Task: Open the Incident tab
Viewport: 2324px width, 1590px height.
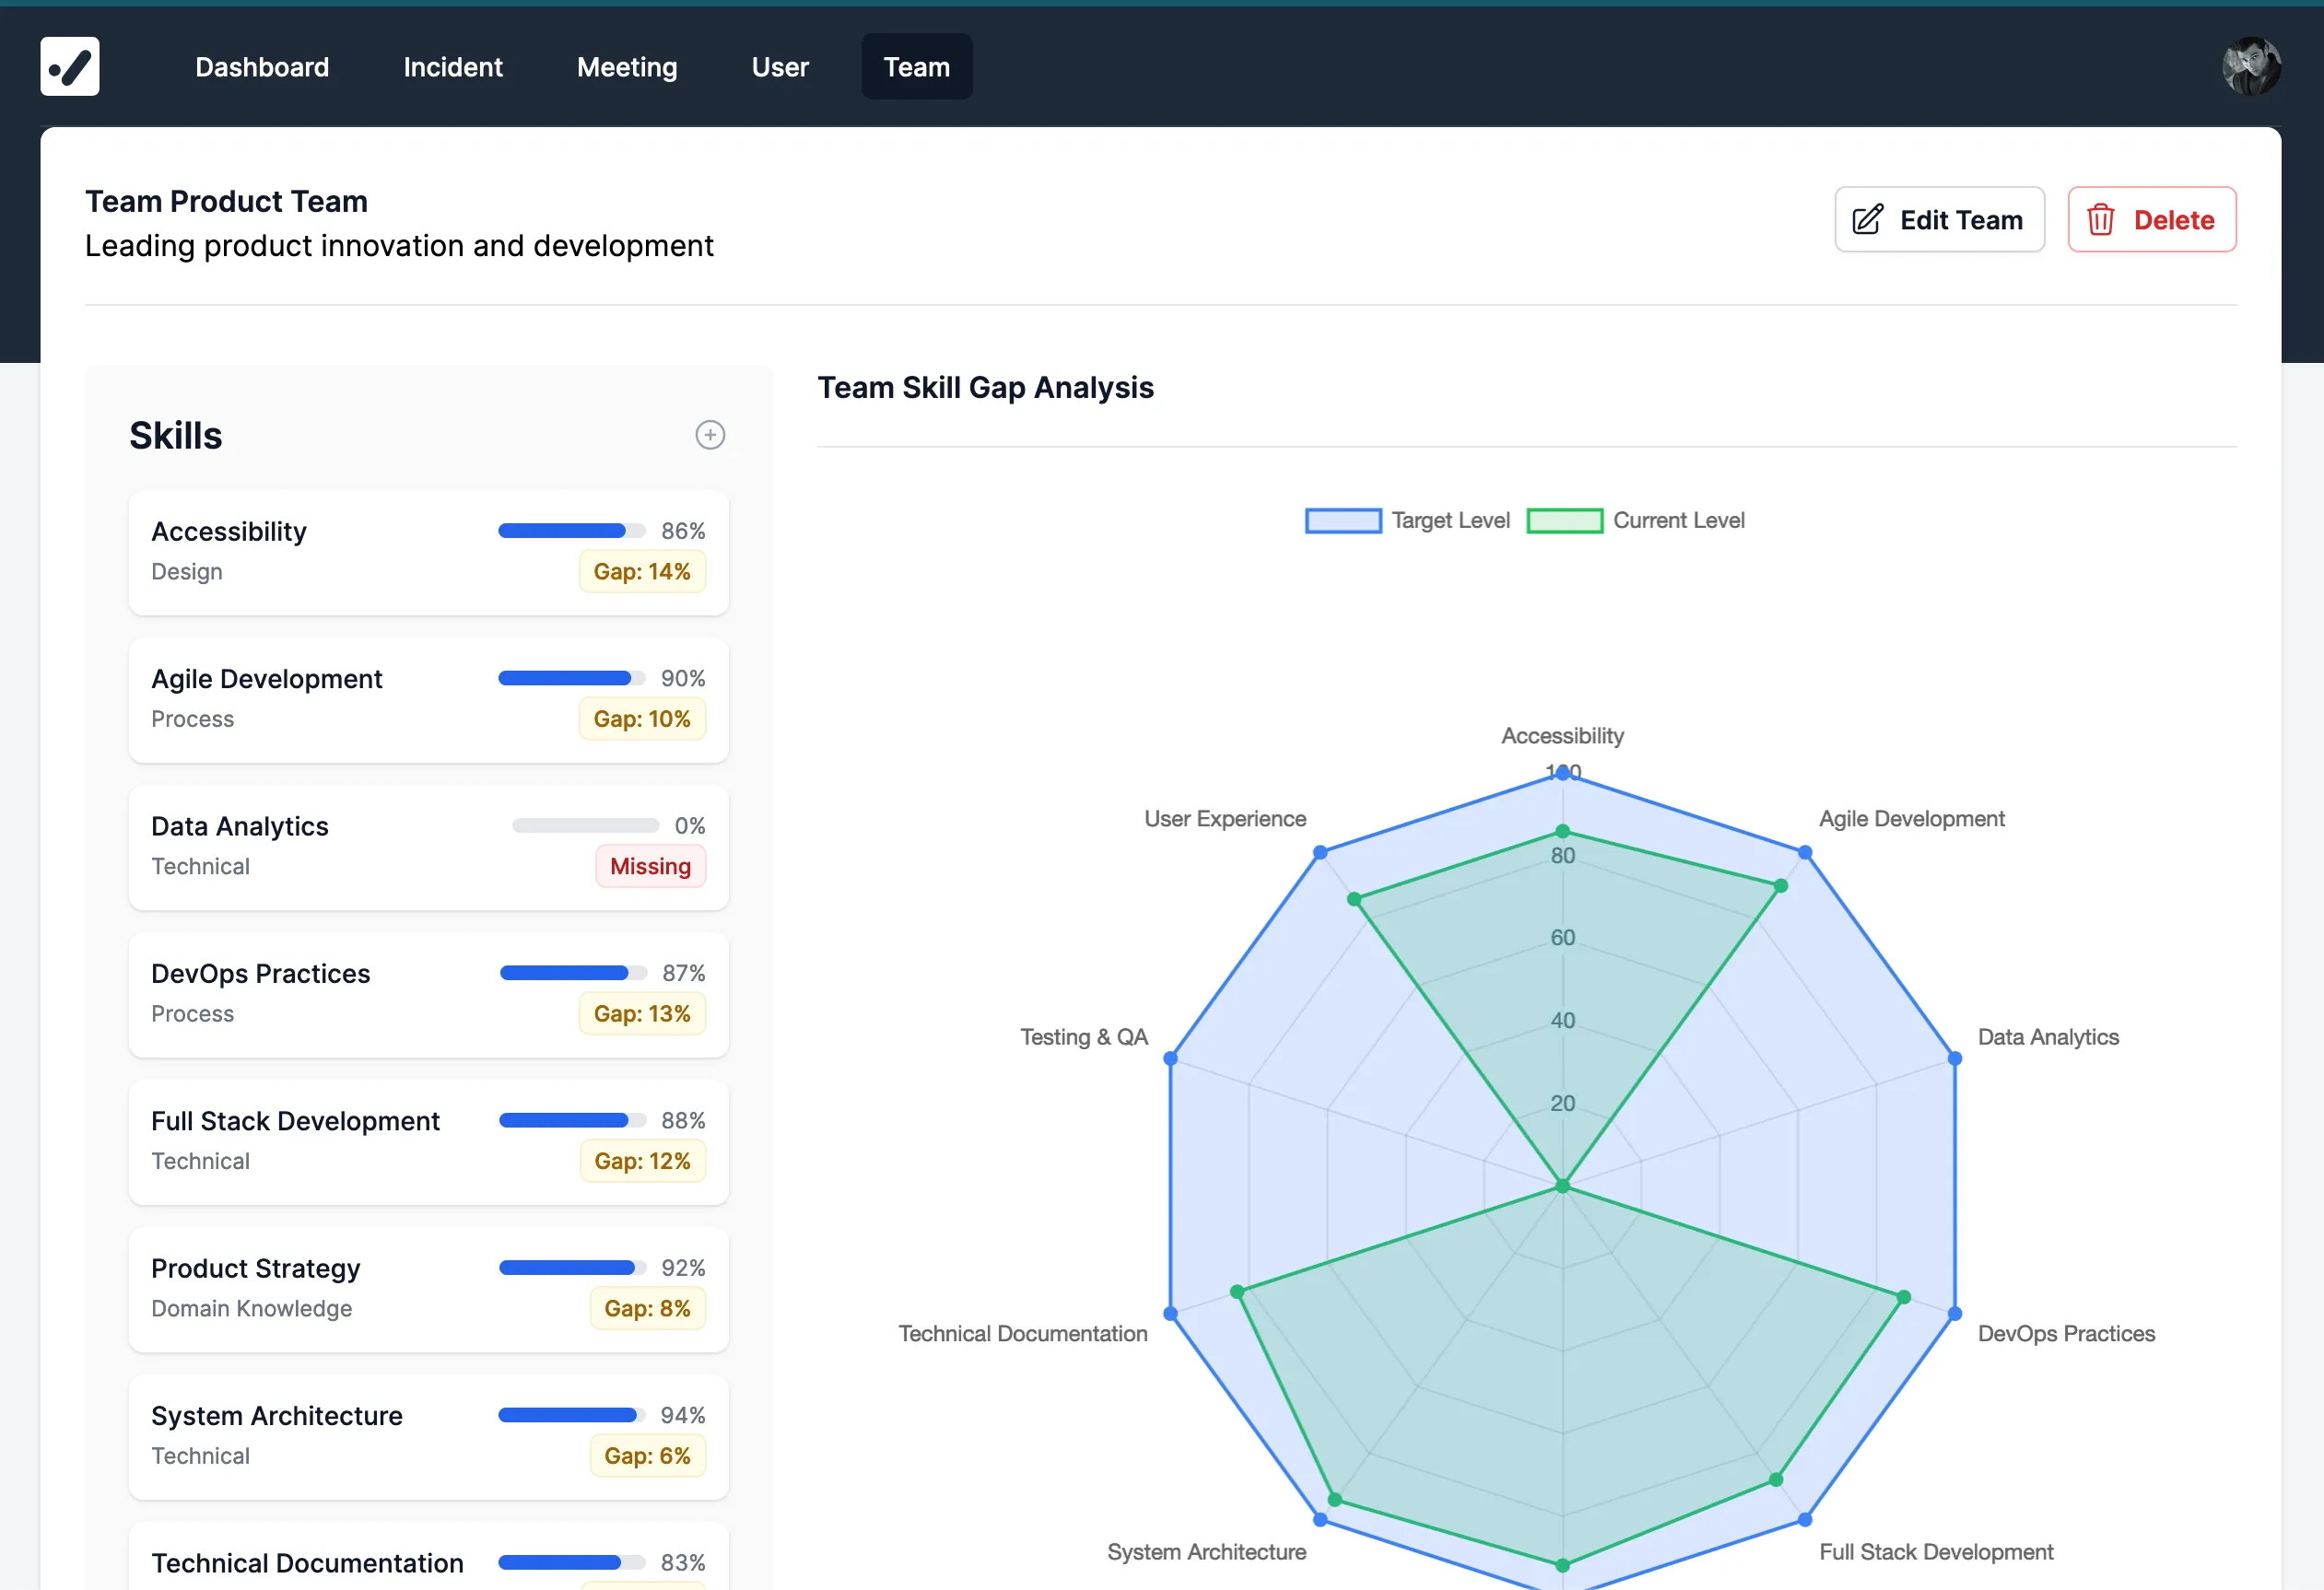Action: click(453, 66)
